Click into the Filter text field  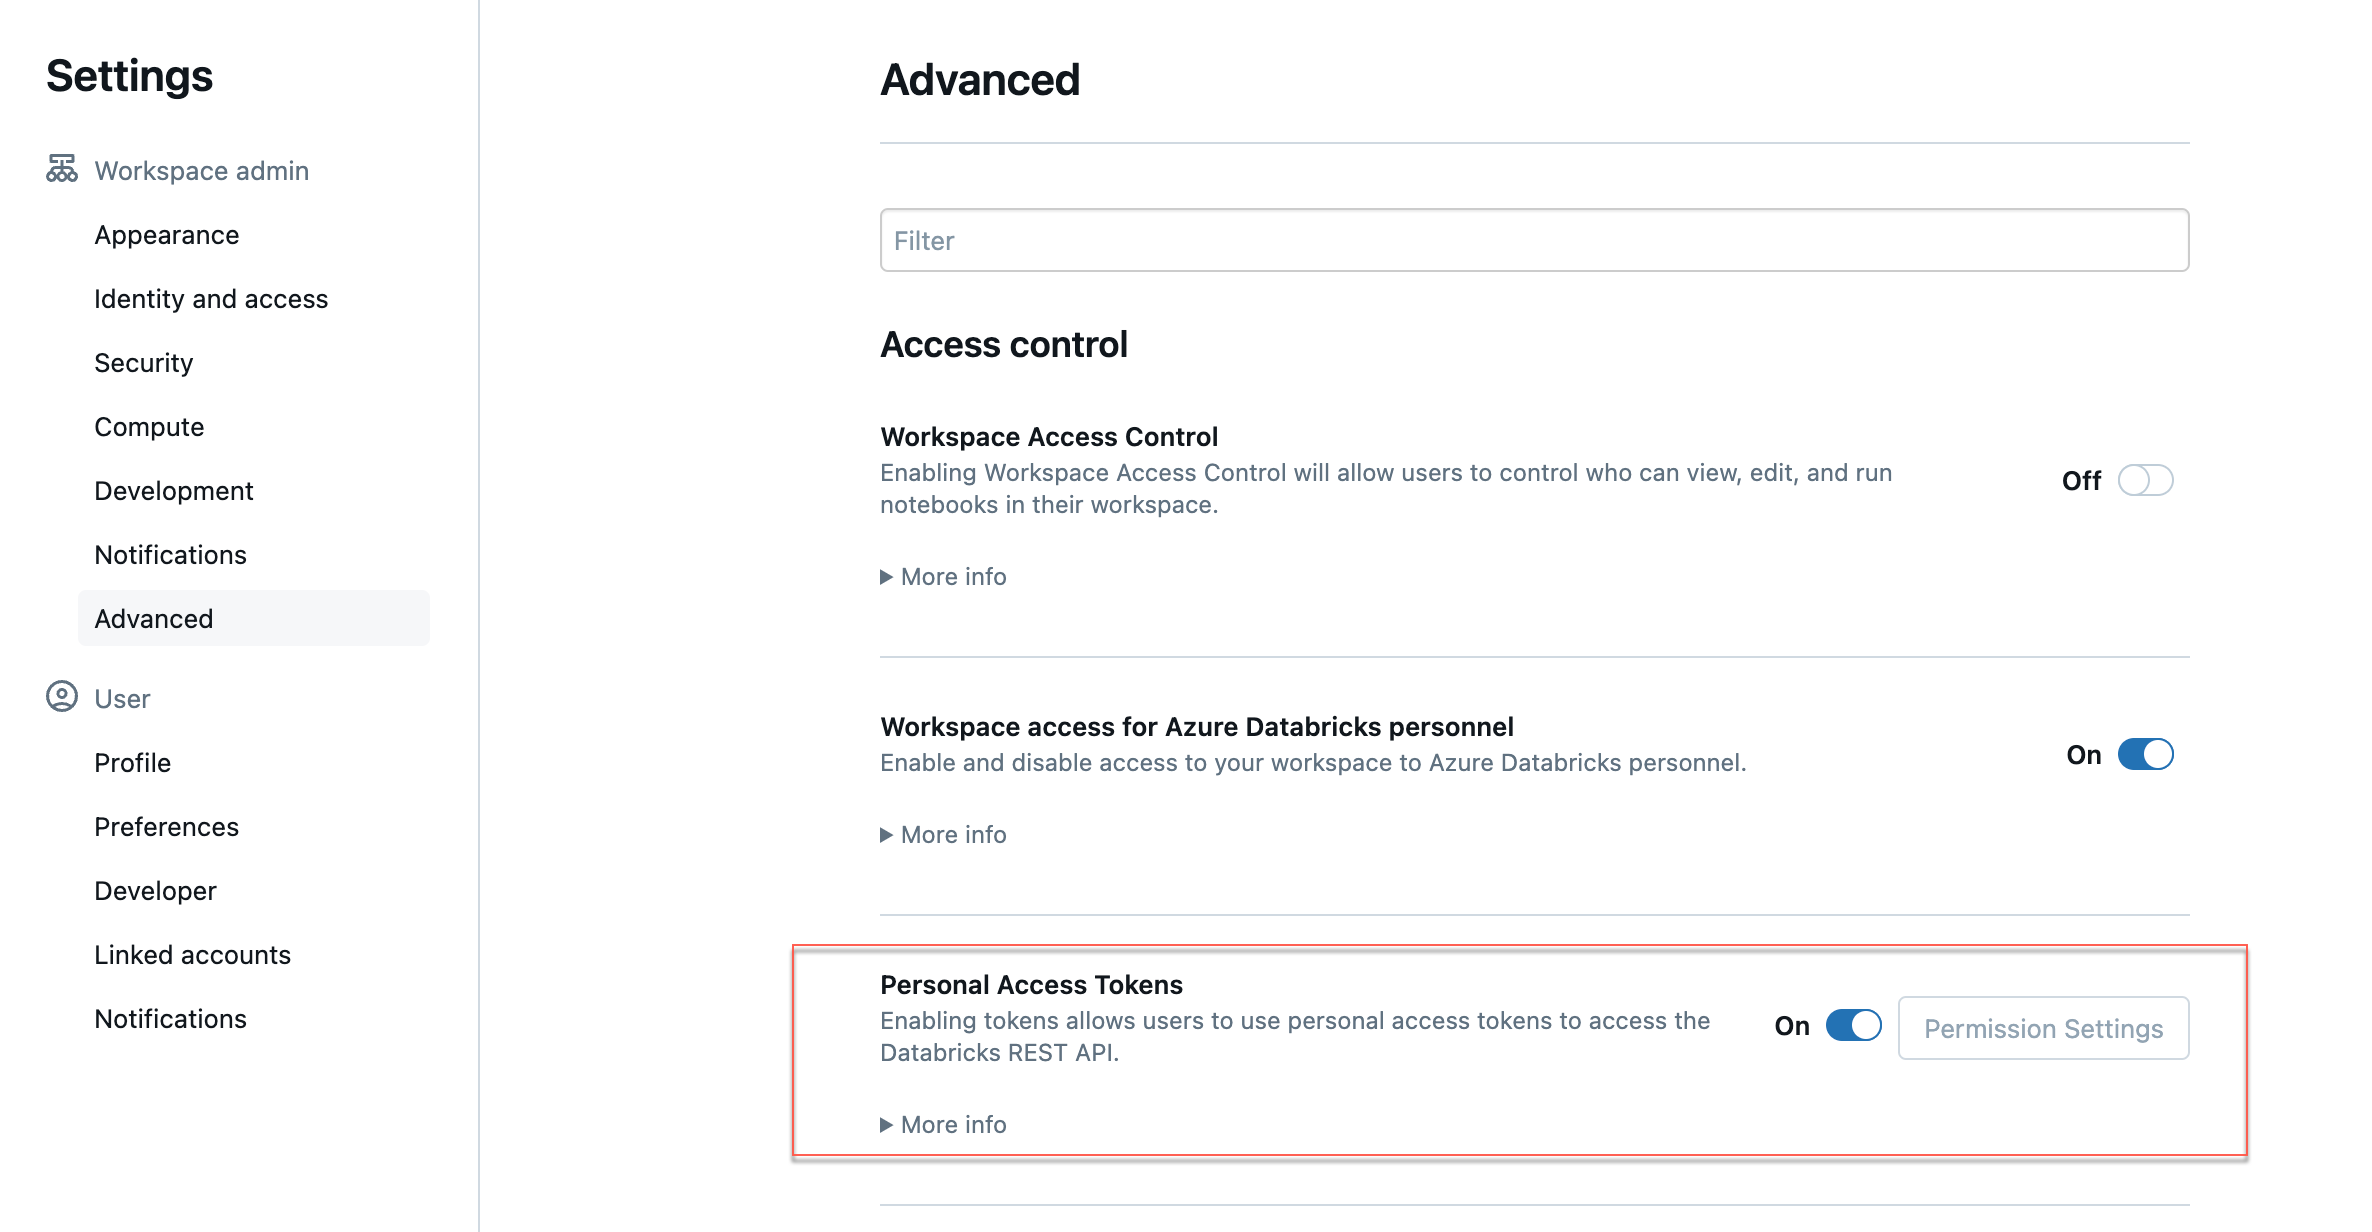[x=1534, y=240]
